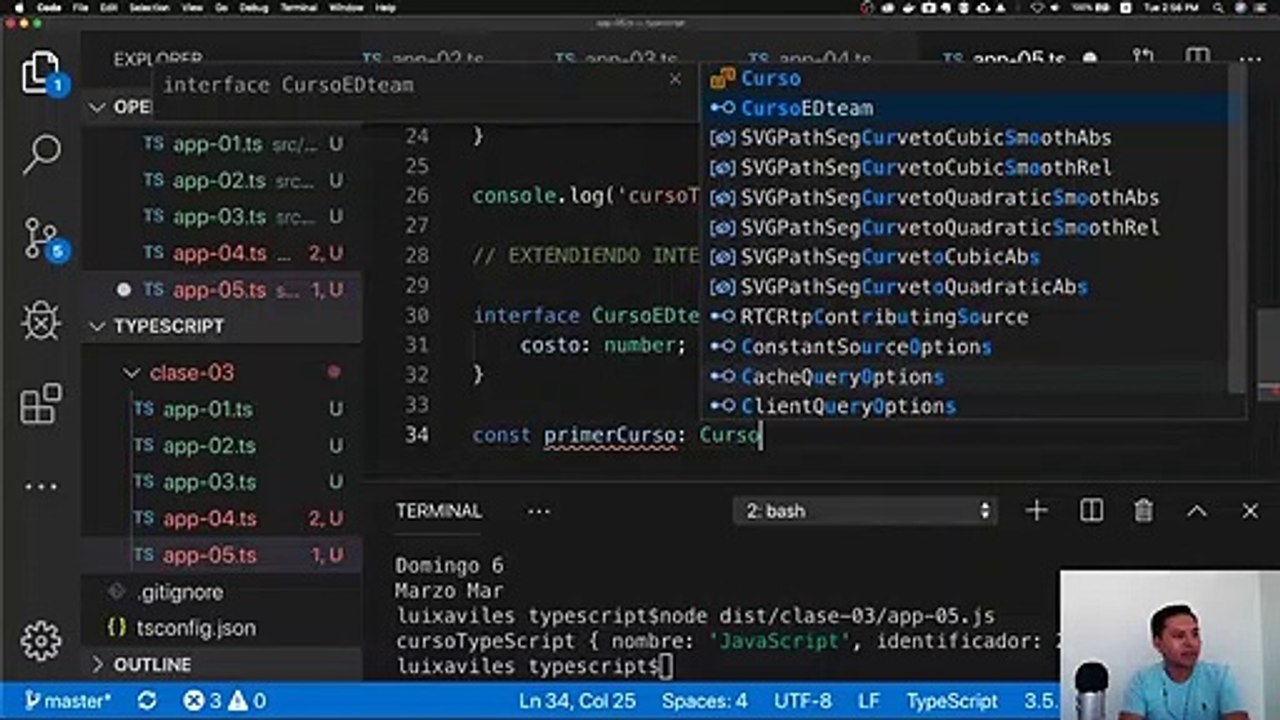Change the language mode via TypeScript in status bar

tap(951, 701)
